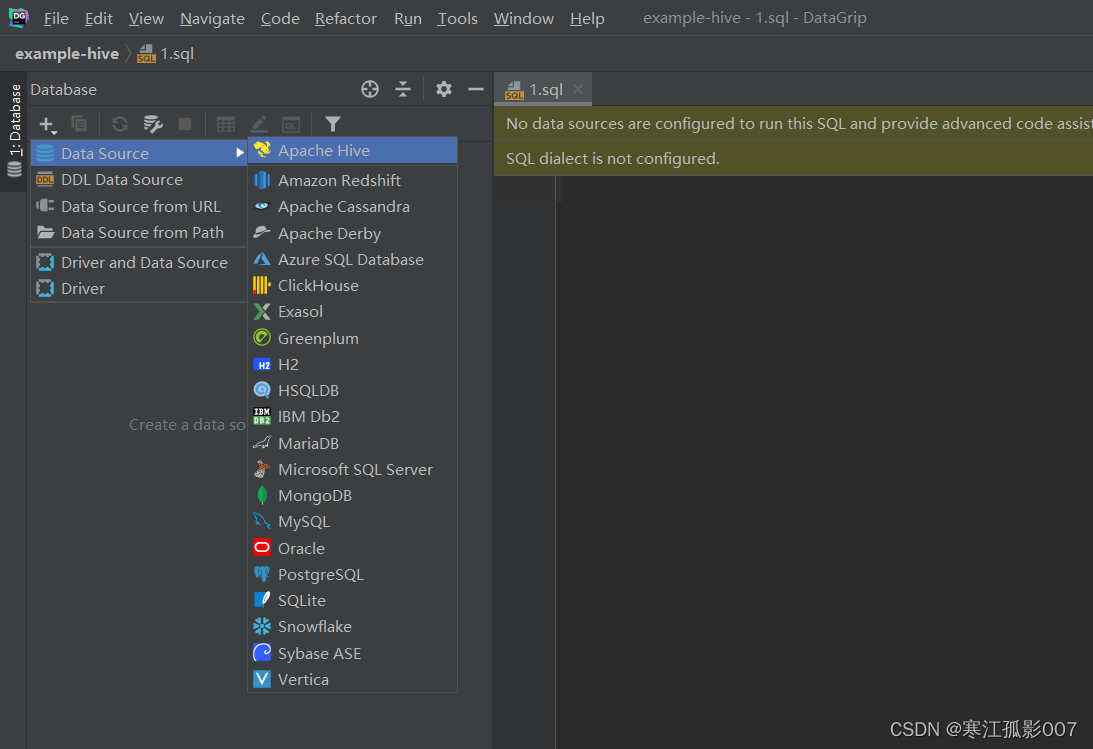Click example-hive in the breadcrumb
Screen dimensions: 1093x749
[x=67, y=54]
